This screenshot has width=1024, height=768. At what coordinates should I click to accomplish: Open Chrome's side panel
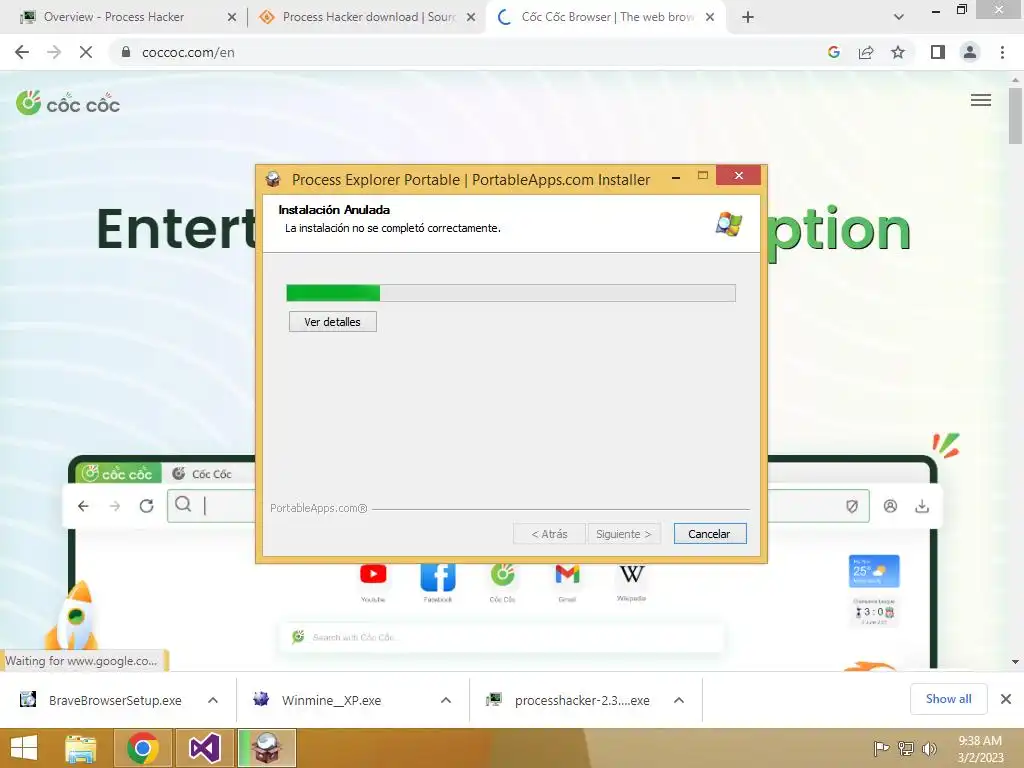[938, 52]
